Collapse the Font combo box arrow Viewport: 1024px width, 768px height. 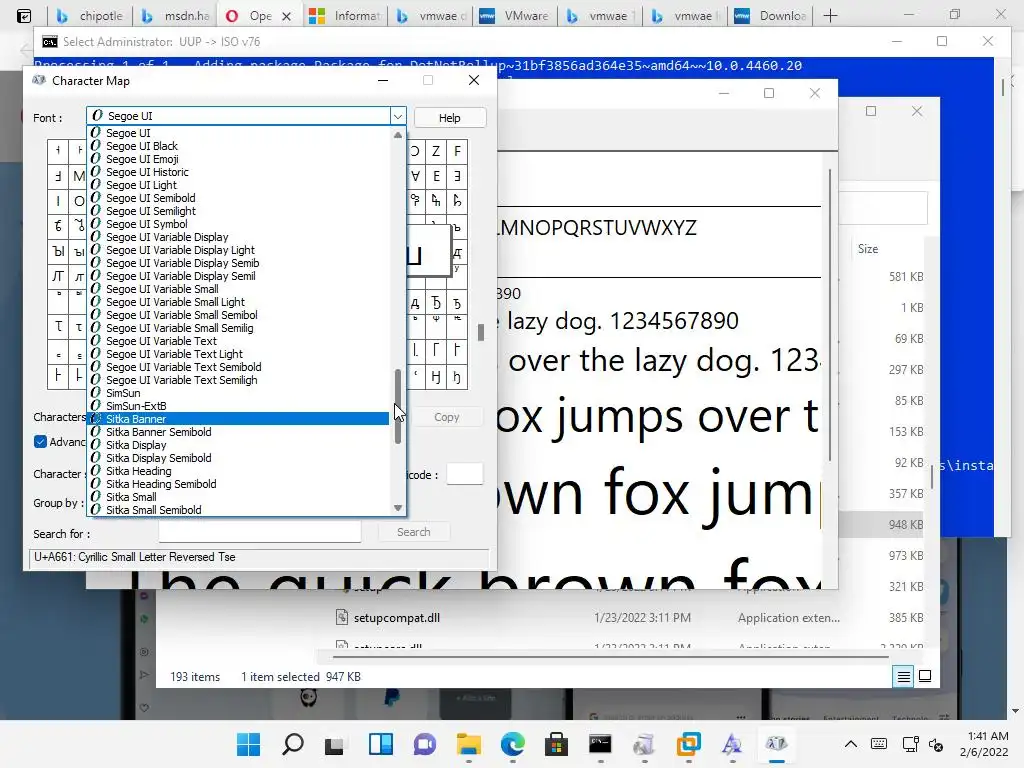pyautogui.click(x=398, y=116)
